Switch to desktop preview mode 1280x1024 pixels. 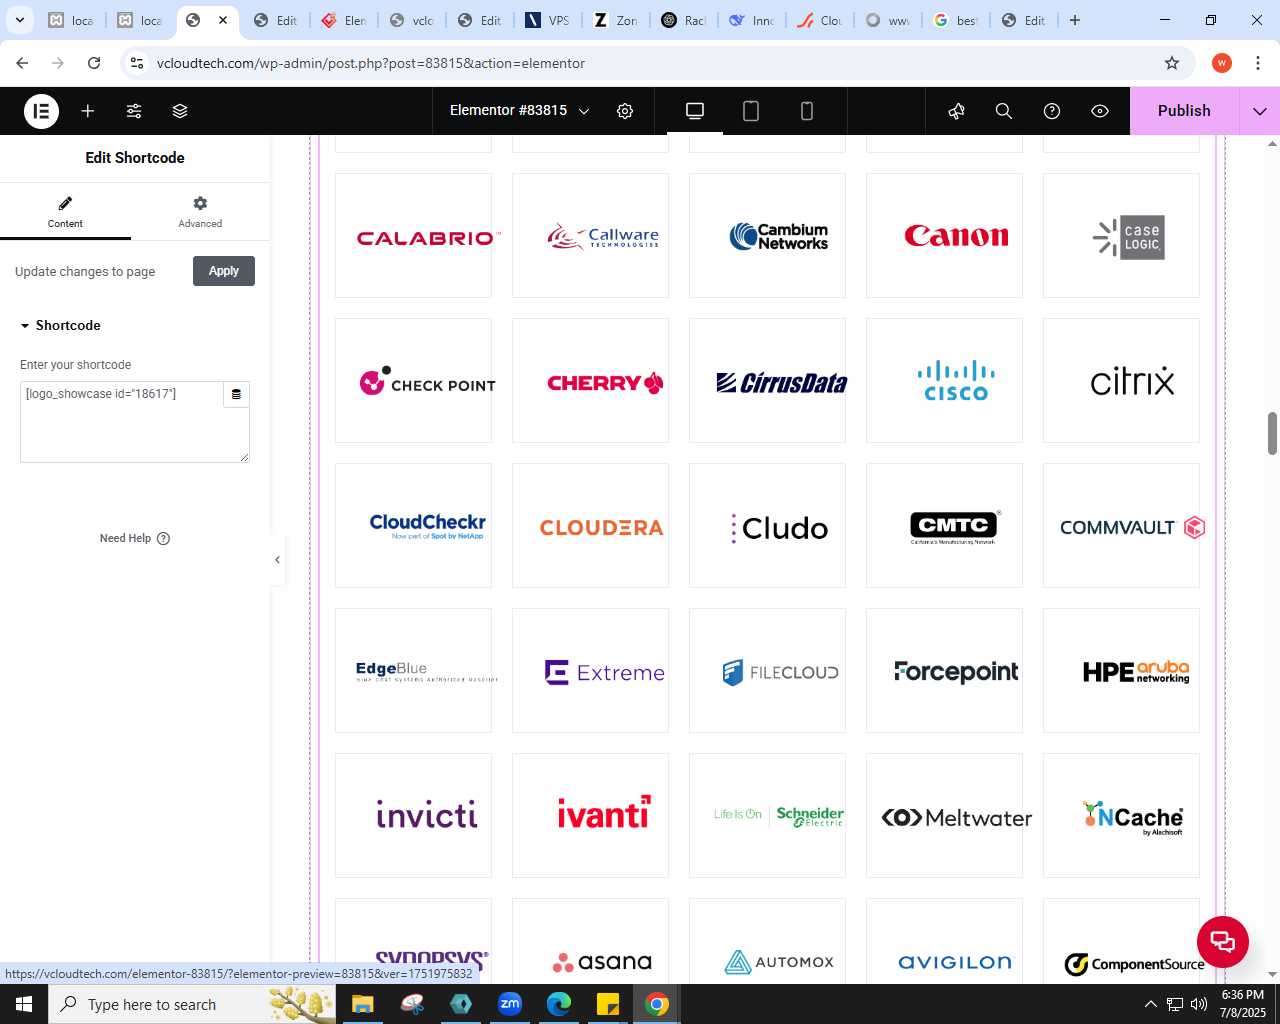tap(695, 111)
